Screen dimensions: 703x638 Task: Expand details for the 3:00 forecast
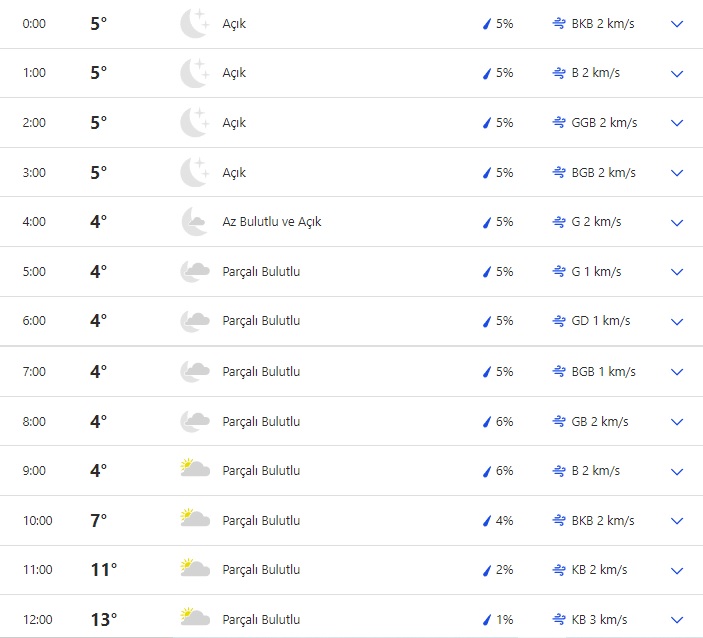click(677, 173)
